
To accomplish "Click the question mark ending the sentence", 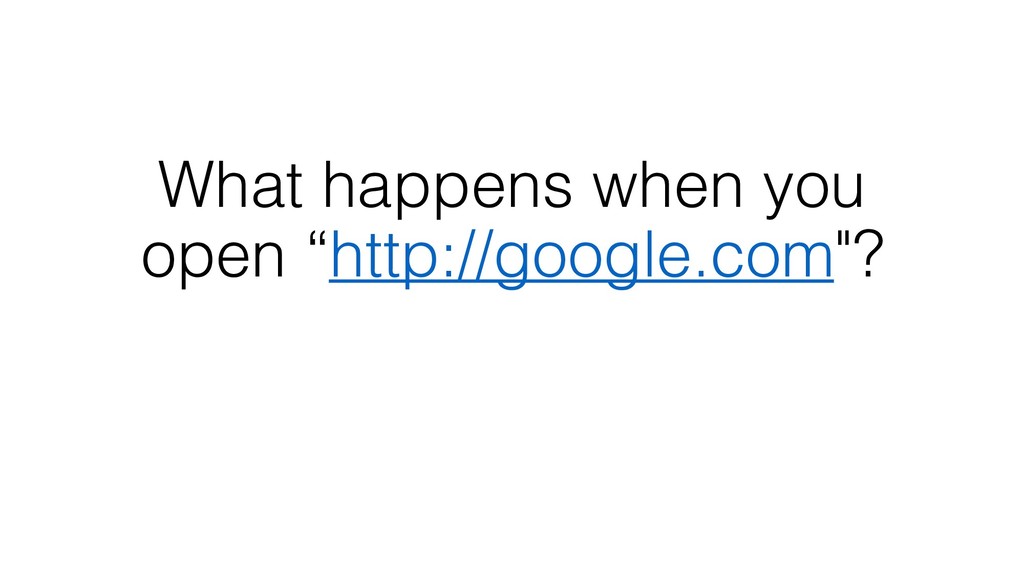I will coord(869,255).
